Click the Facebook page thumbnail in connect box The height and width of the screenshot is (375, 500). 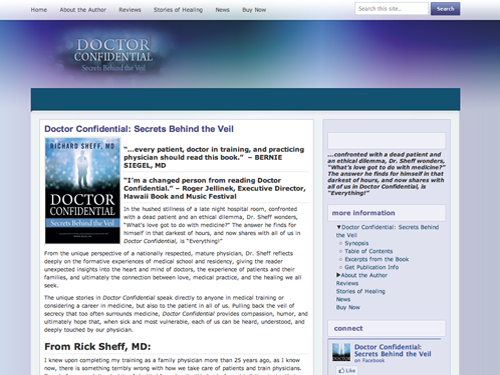tap(341, 352)
